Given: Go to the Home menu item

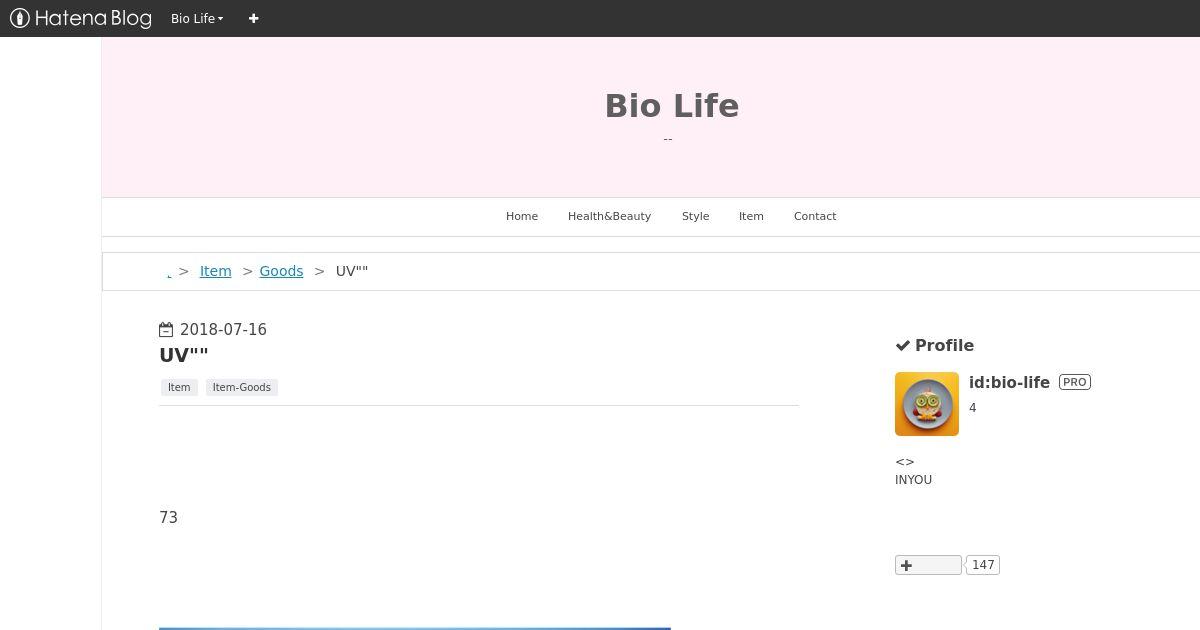Looking at the screenshot, I should (x=522, y=216).
